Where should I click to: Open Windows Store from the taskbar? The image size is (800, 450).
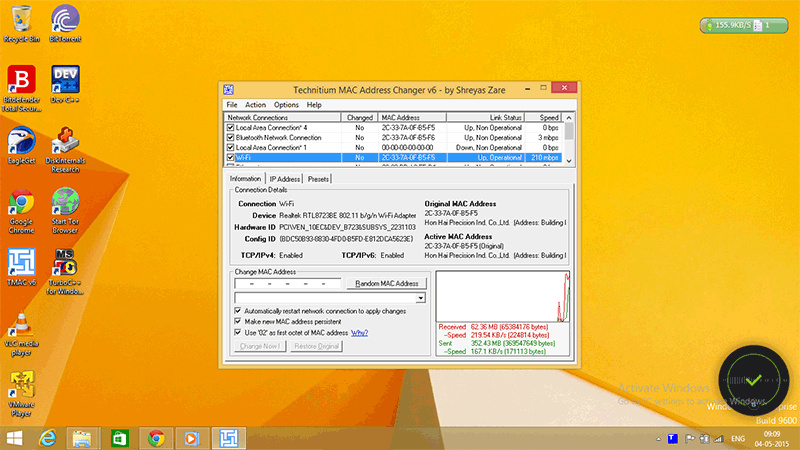click(x=119, y=438)
